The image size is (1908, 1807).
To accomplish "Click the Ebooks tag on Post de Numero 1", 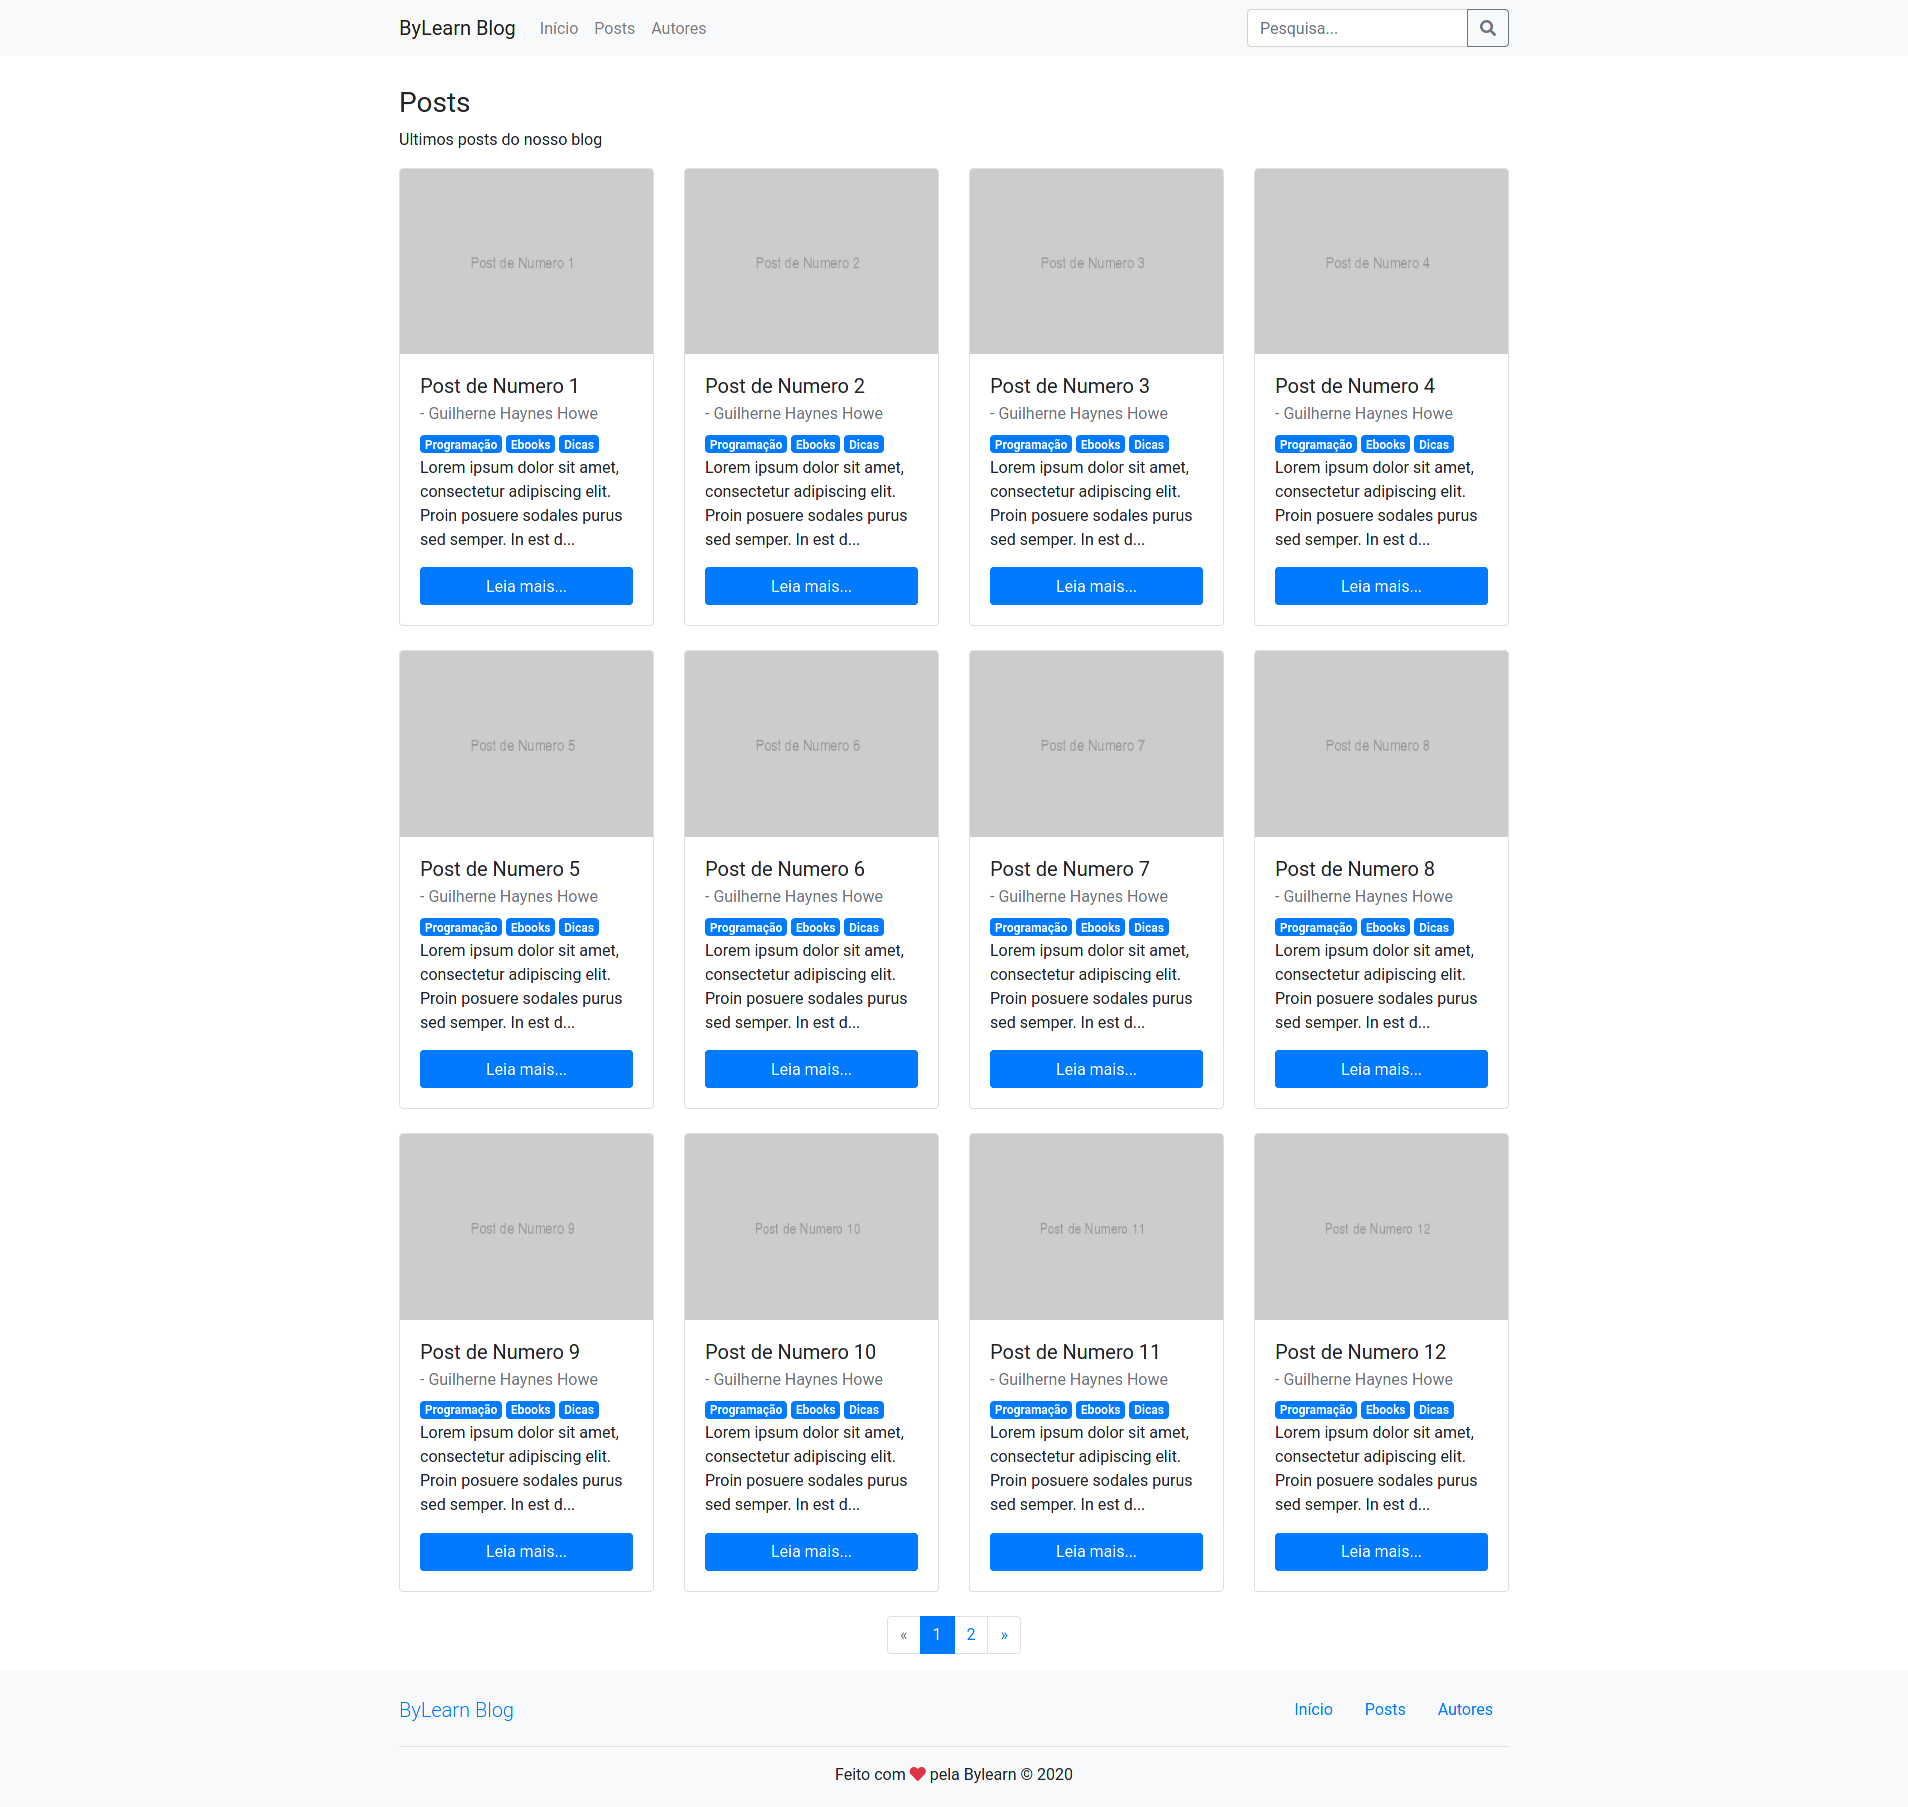I will (x=530, y=445).
